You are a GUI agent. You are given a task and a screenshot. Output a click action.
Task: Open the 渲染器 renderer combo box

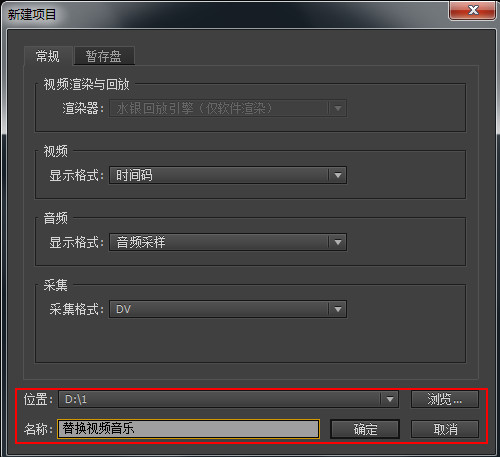click(228, 108)
